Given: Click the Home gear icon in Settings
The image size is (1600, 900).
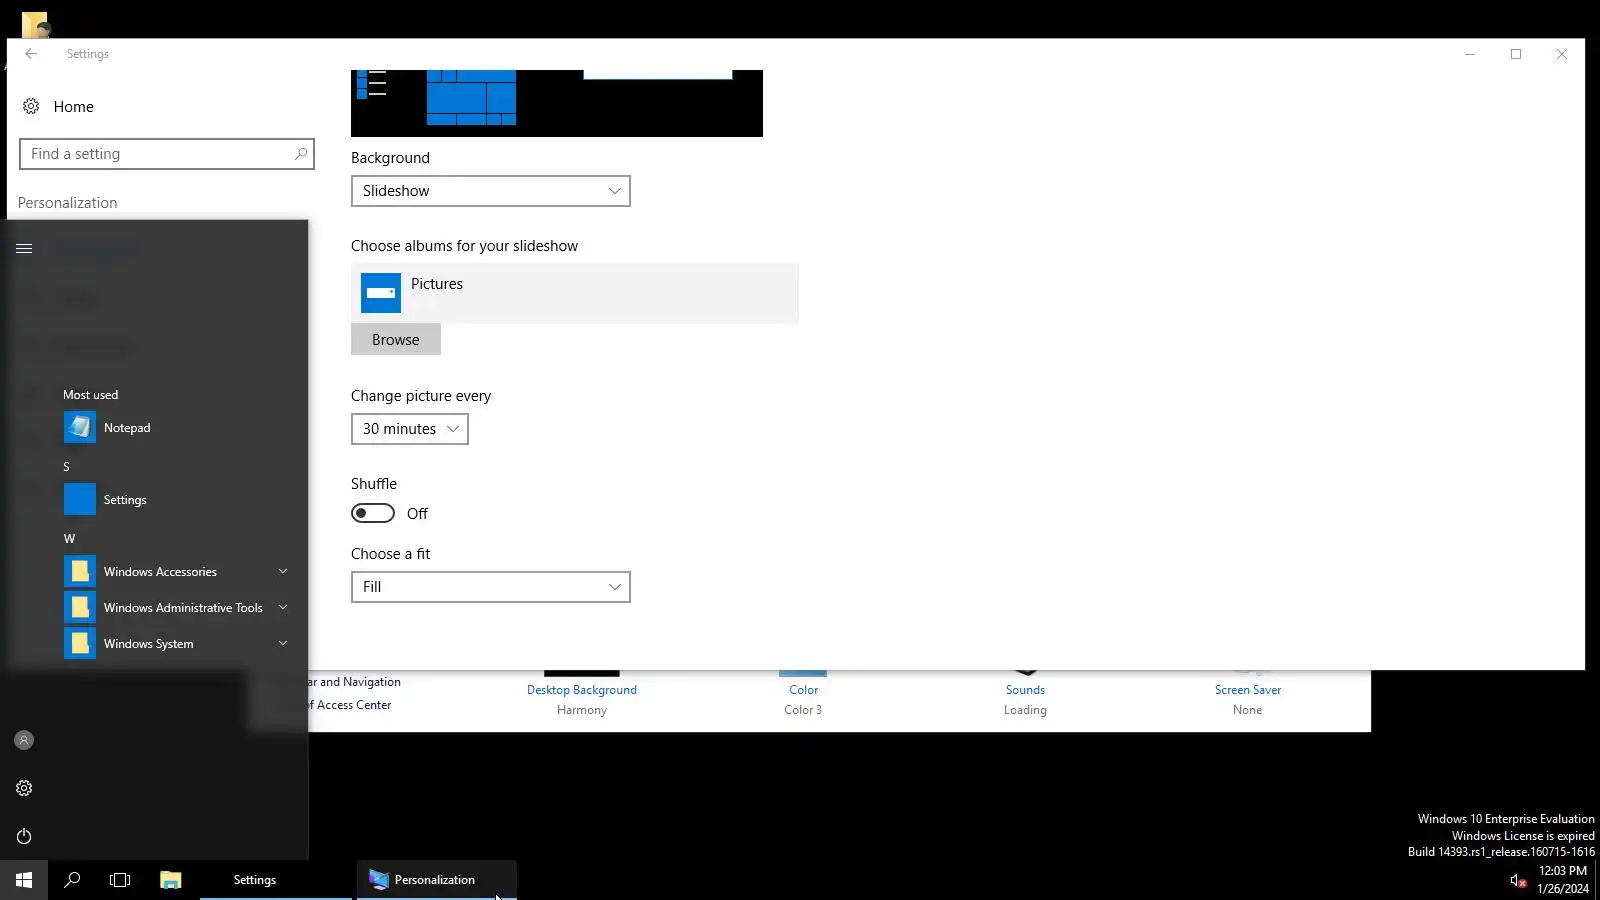Looking at the screenshot, I should pyautogui.click(x=31, y=106).
